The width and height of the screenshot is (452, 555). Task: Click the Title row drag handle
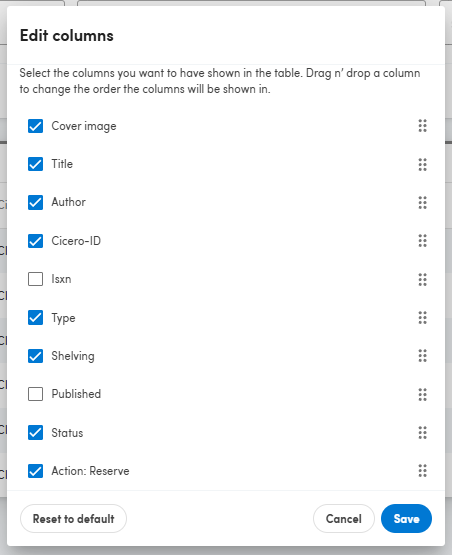click(422, 164)
